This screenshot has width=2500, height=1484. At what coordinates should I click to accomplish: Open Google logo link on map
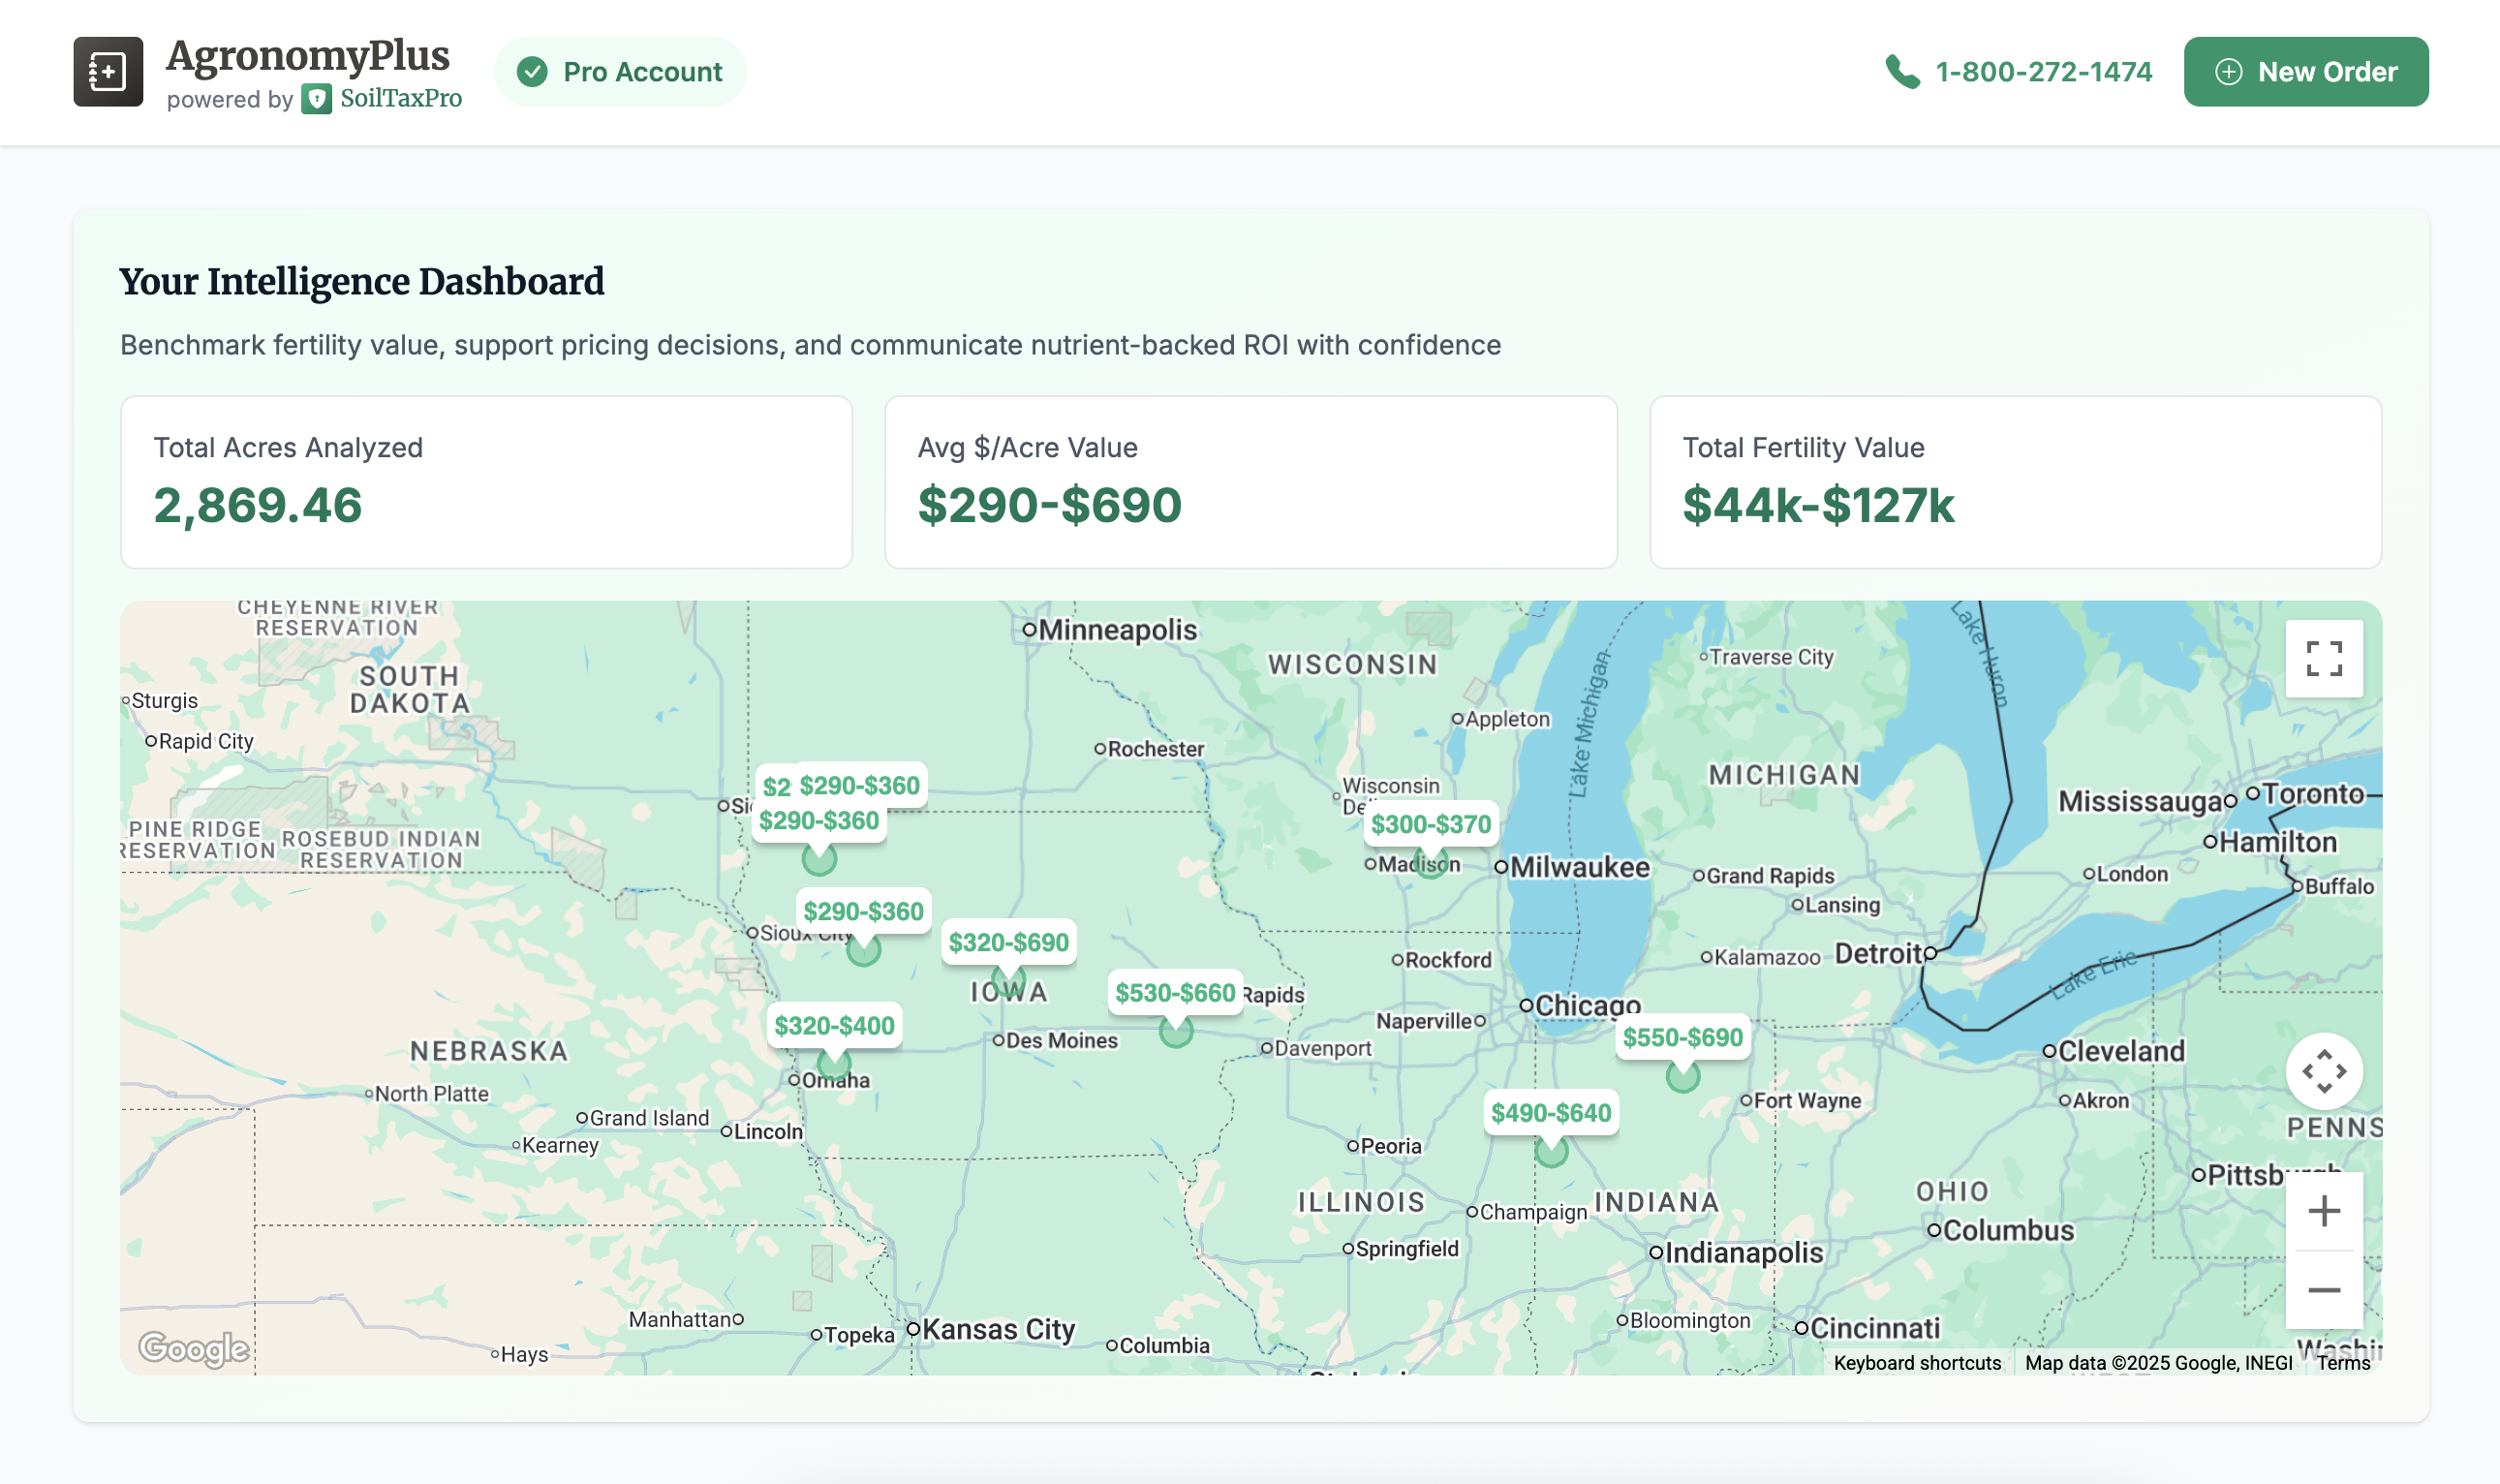coord(194,1348)
